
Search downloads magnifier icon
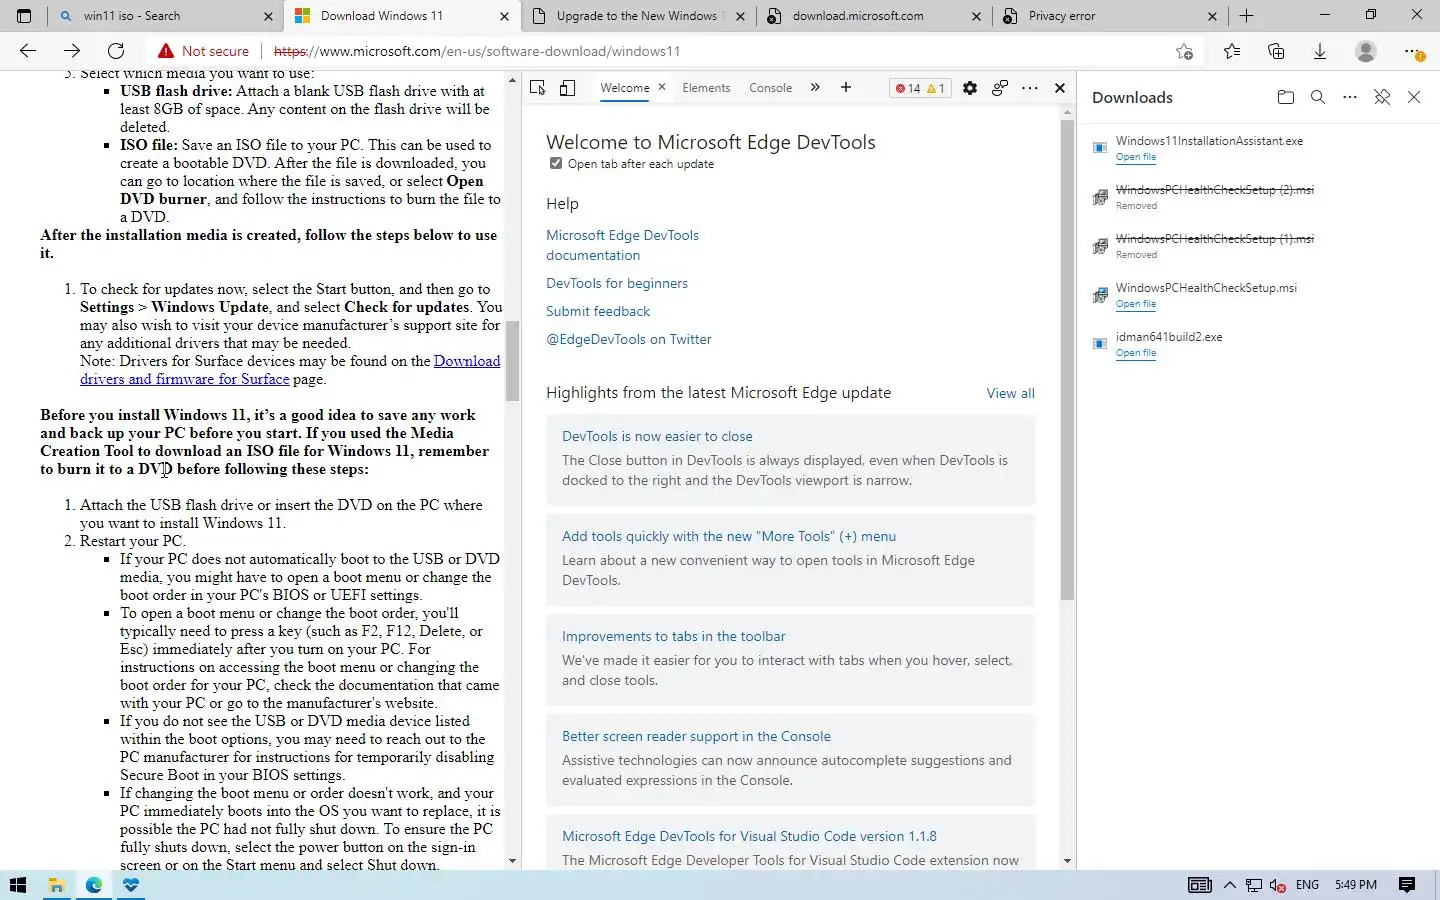[1318, 97]
